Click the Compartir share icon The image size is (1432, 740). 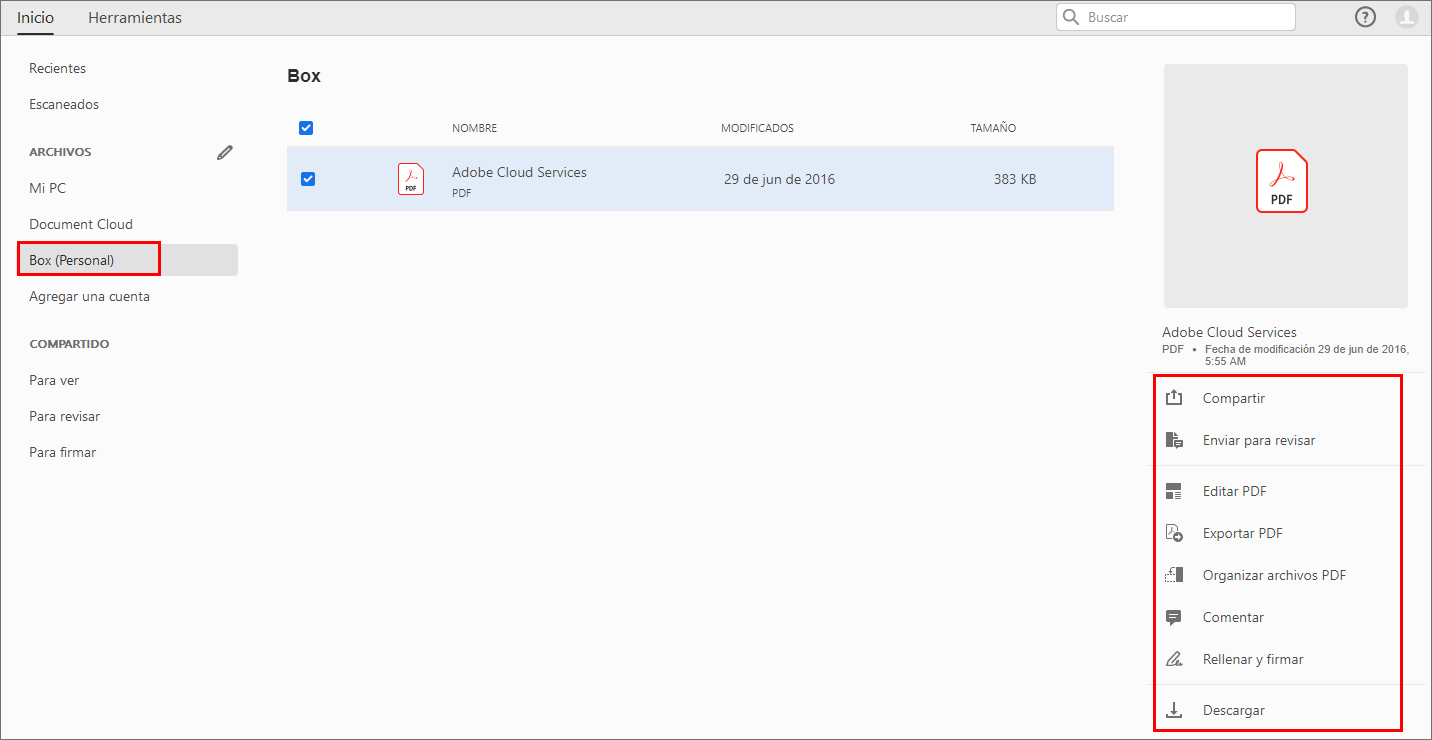click(x=1173, y=397)
